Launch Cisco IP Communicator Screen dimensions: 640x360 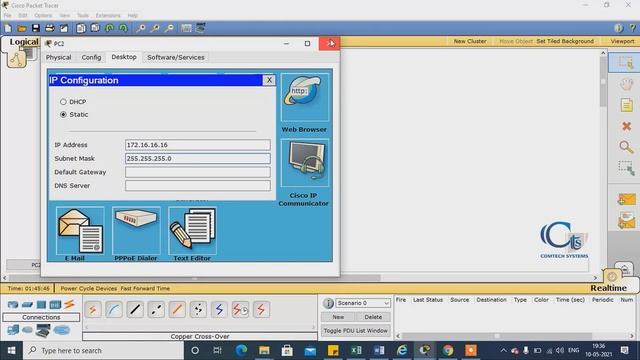click(304, 163)
